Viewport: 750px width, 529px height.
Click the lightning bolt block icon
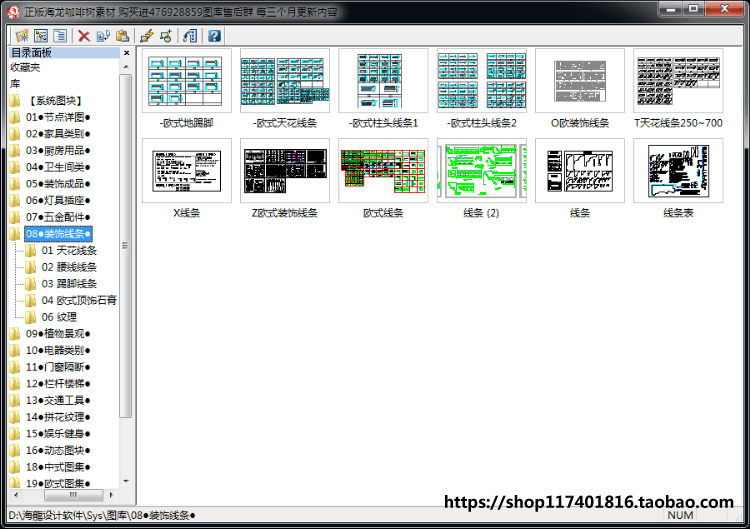pyautogui.click(x=147, y=36)
